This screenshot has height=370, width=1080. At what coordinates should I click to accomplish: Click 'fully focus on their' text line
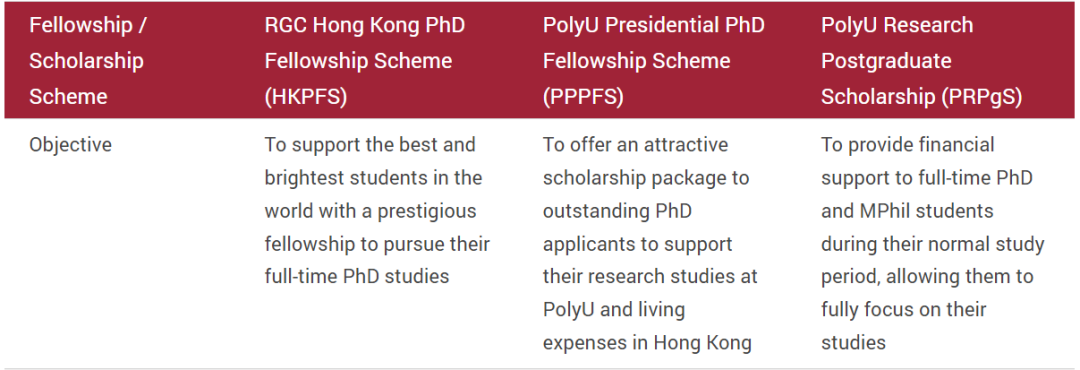click(x=904, y=310)
